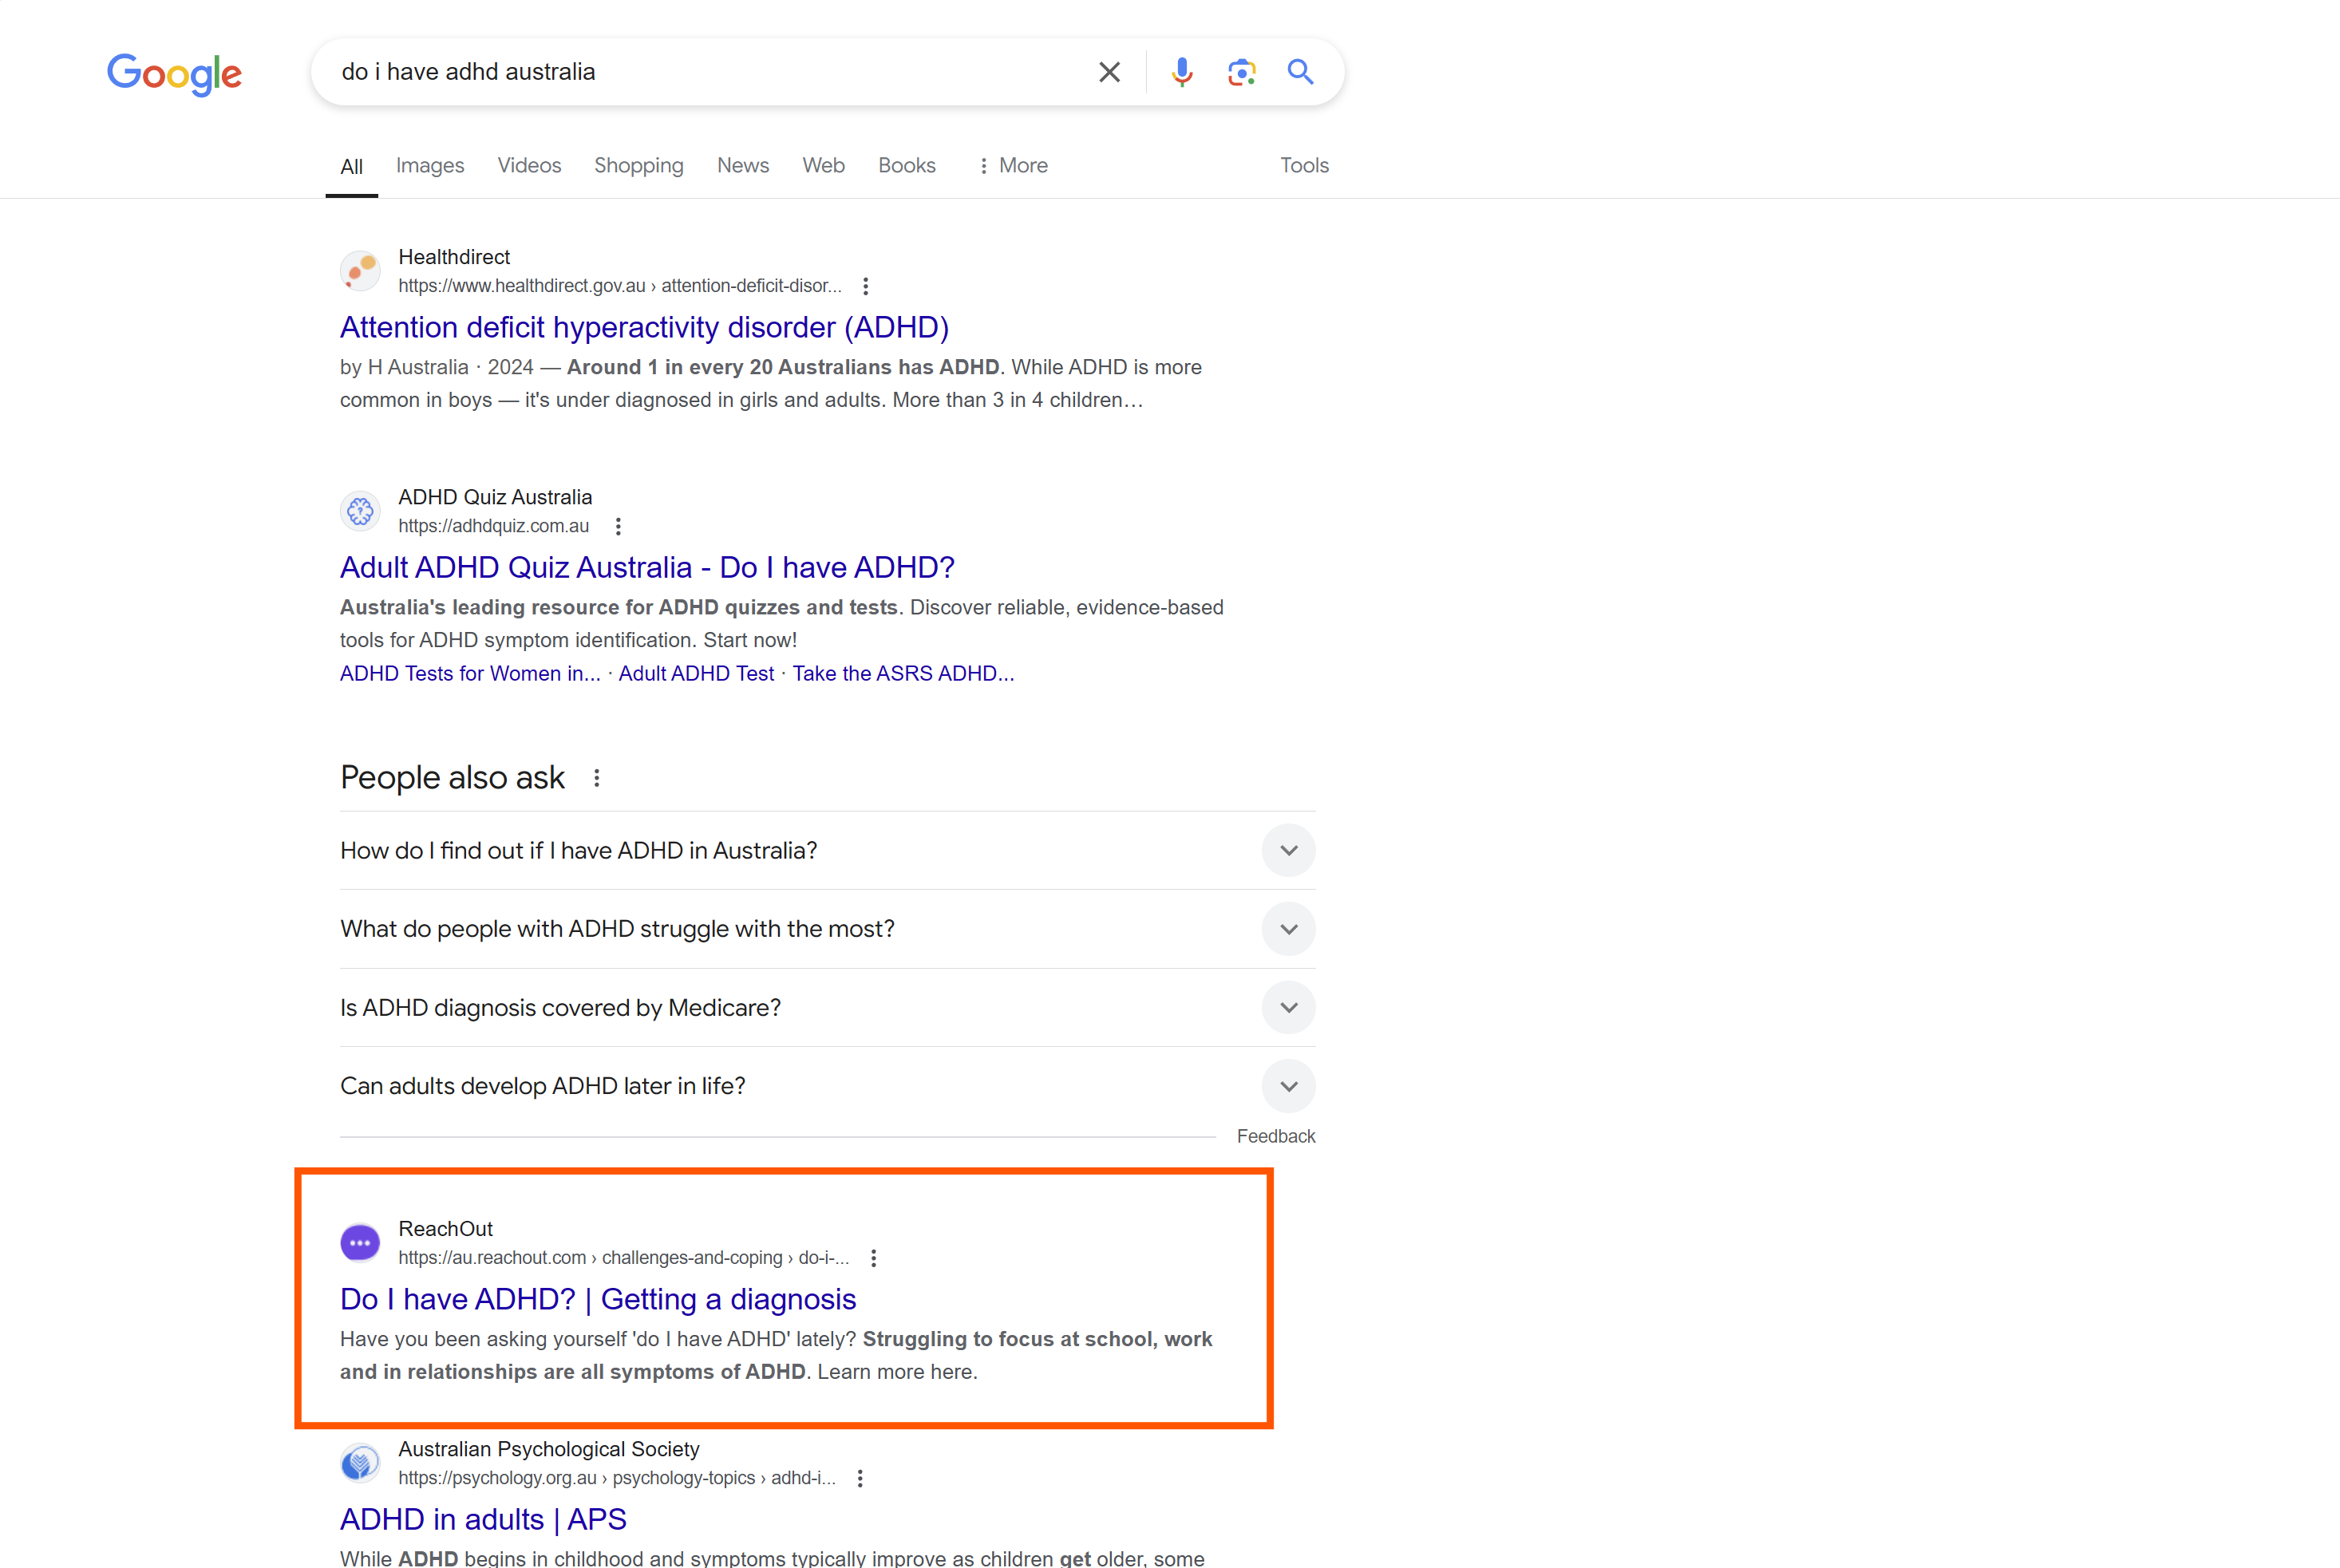Click the healthdirect.gov.au URL text
Screen dimensions: 2340x1568
tap(620, 286)
